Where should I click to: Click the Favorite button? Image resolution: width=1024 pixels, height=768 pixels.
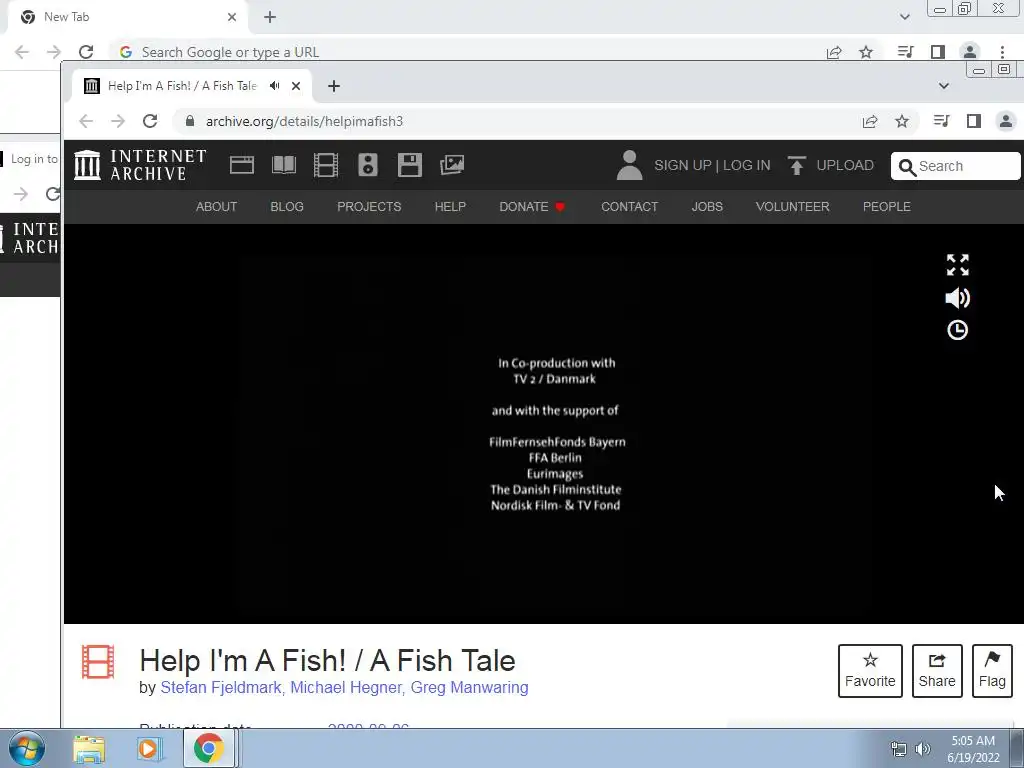(x=870, y=671)
